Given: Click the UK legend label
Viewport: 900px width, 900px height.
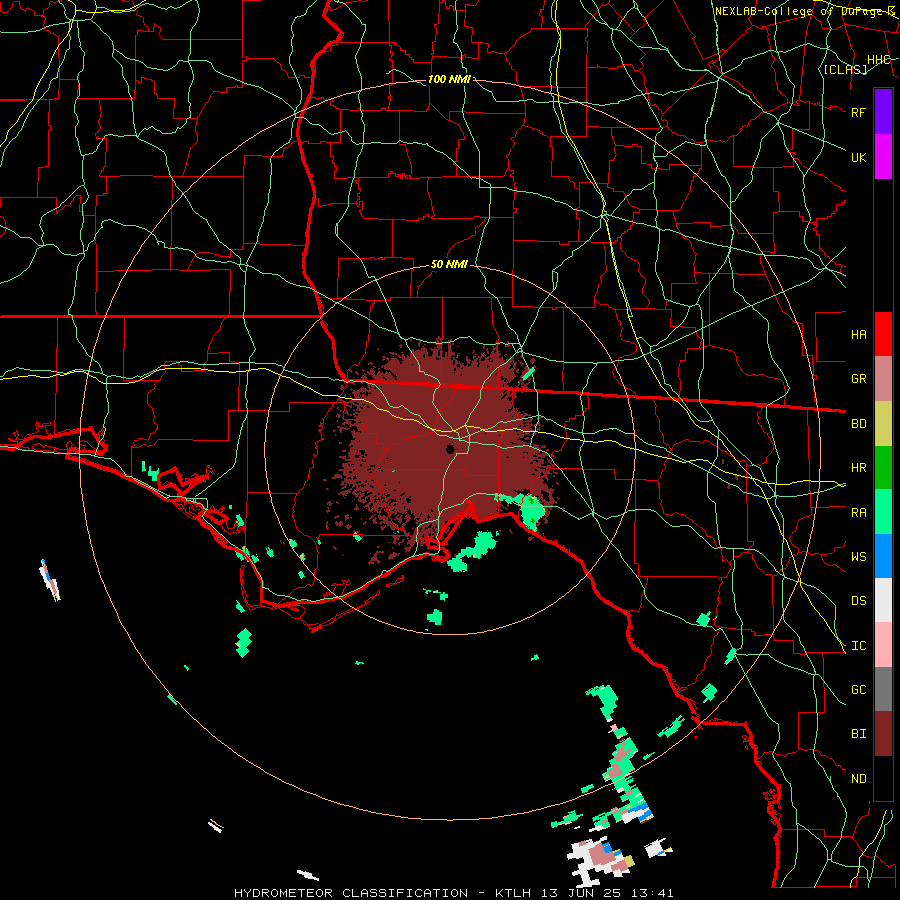Looking at the screenshot, I should (859, 157).
